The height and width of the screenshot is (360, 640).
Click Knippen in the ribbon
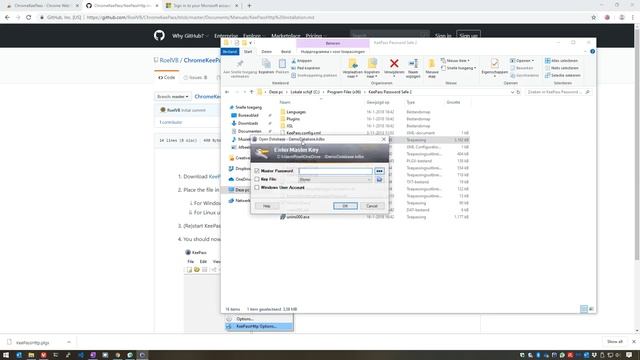(302, 61)
